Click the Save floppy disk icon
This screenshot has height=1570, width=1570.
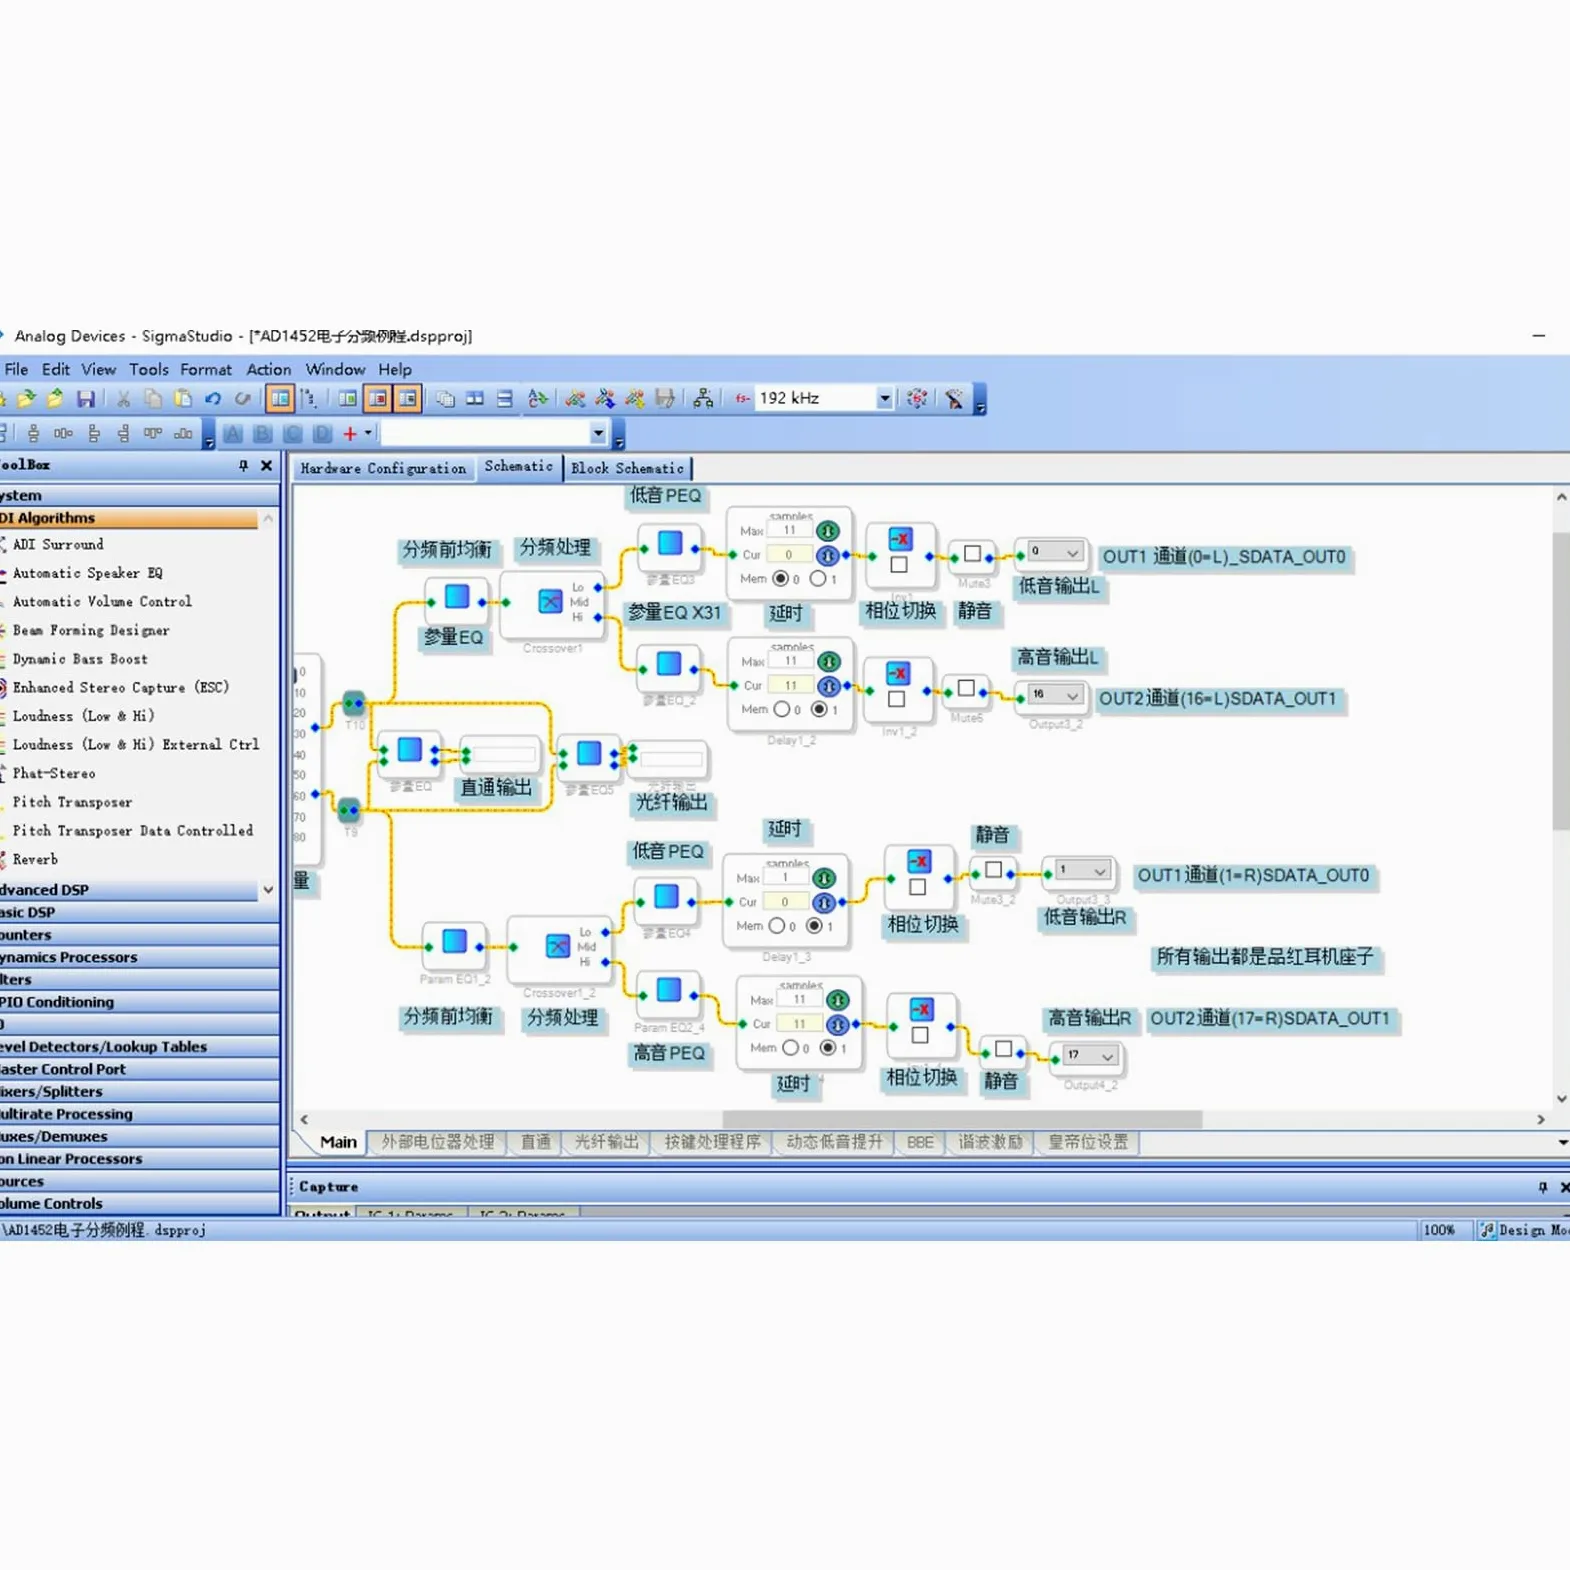click(86, 399)
